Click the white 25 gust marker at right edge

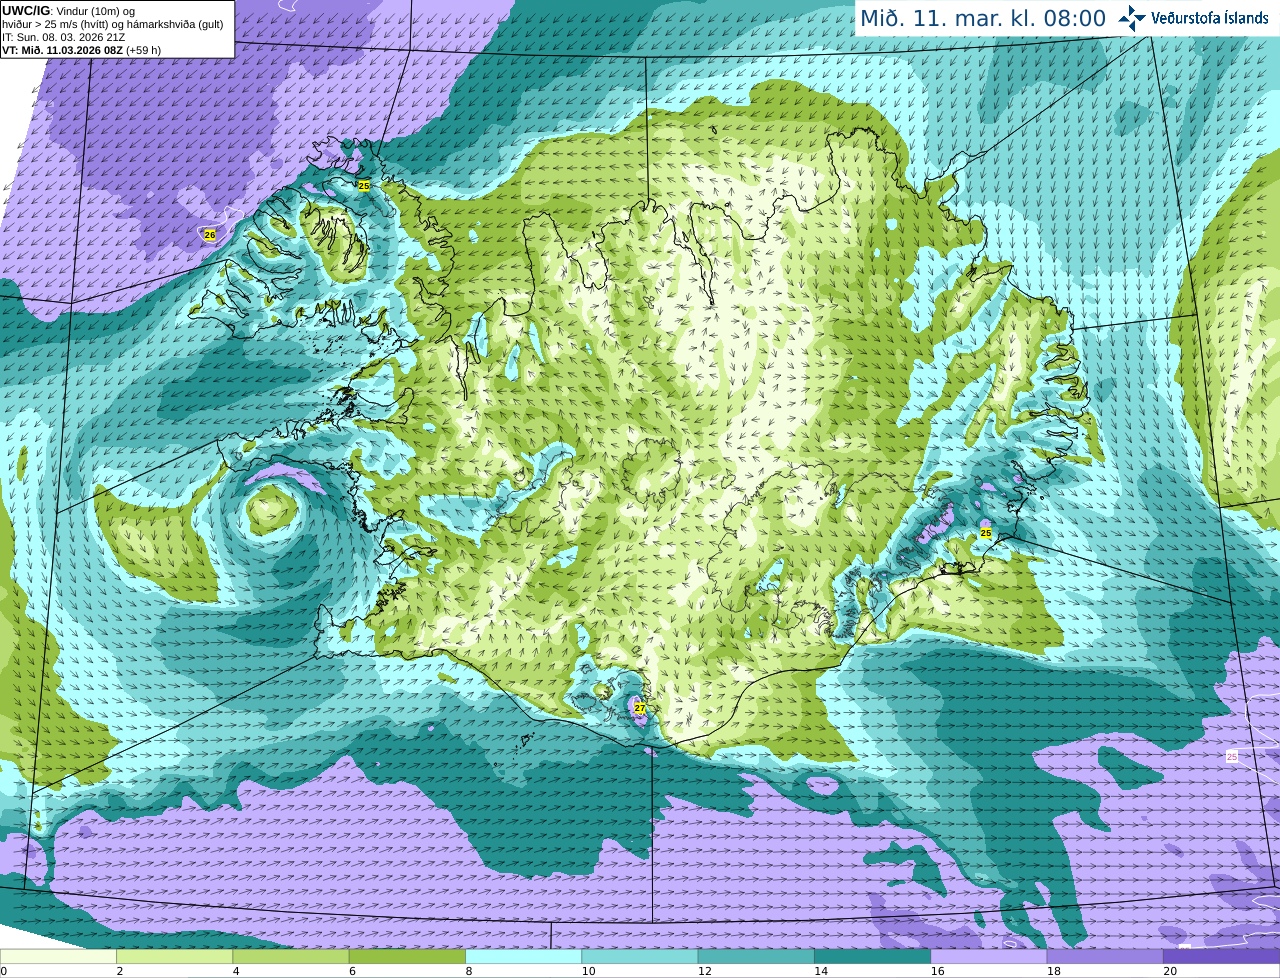click(x=1232, y=757)
